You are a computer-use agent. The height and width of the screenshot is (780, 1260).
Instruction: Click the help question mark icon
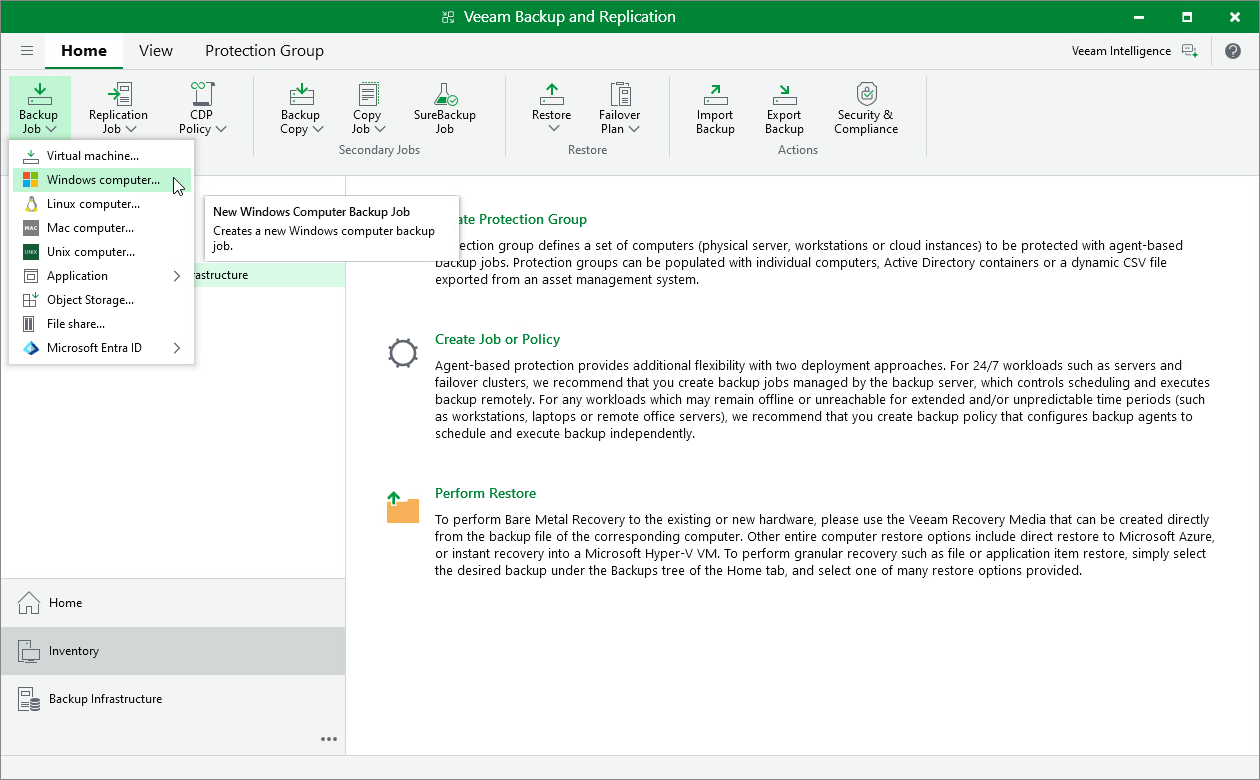coord(1233,51)
